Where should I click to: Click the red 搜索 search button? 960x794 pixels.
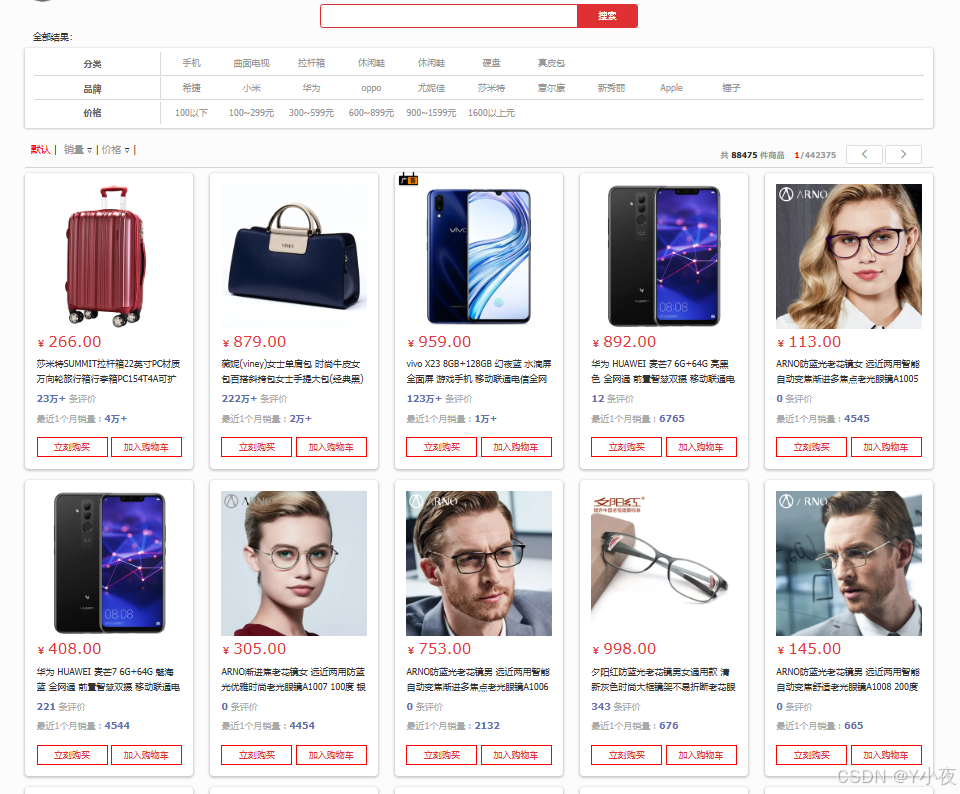tap(607, 16)
